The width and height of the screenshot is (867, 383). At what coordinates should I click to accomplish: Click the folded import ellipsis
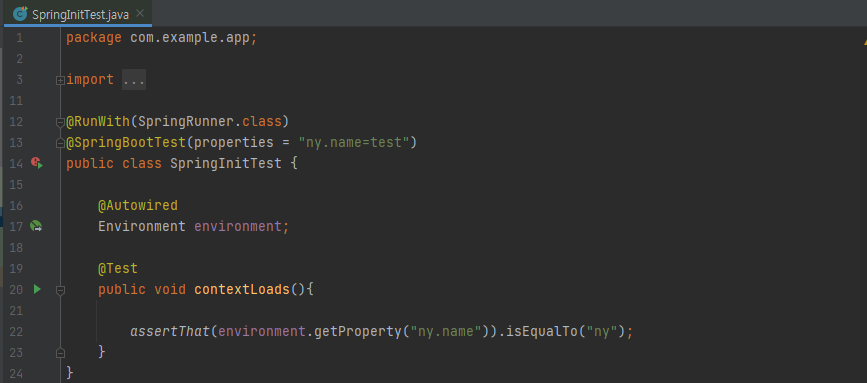(133, 80)
